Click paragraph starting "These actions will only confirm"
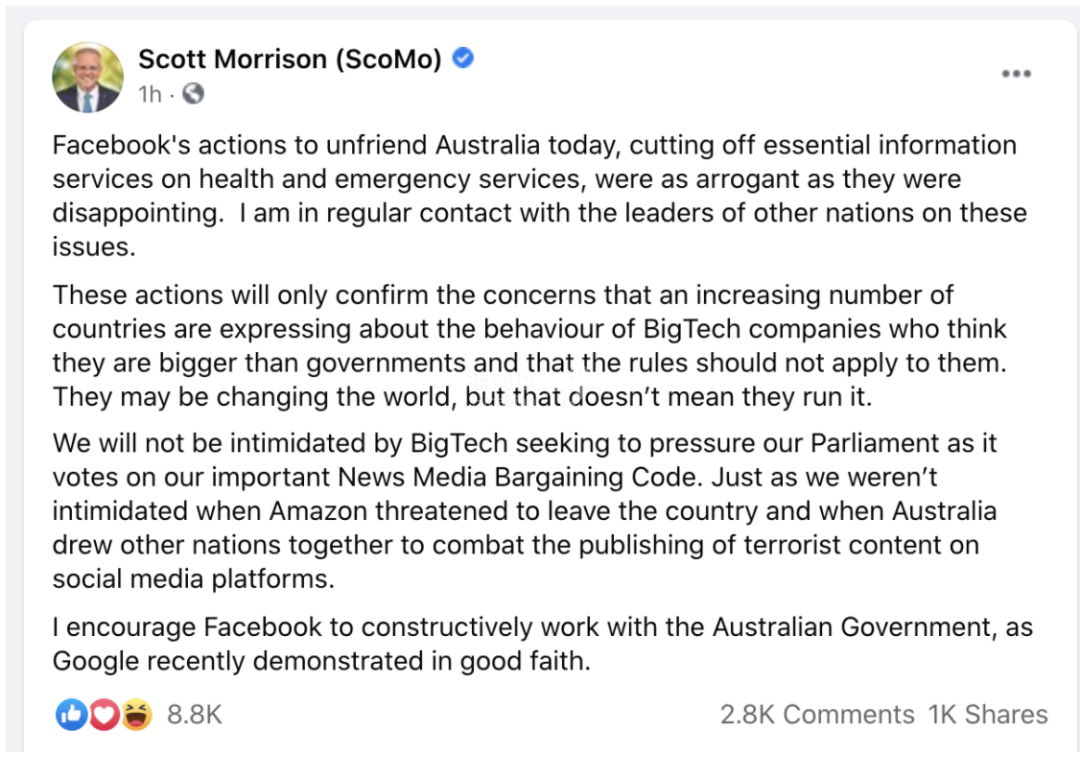The image size is (1080, 777). [530, 346]
